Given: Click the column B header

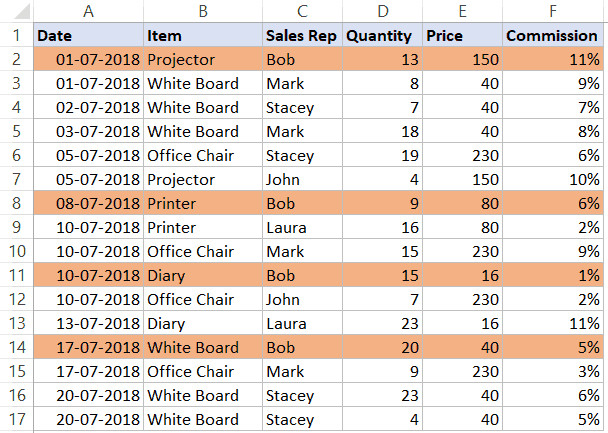Looking at the screenshot, I should [x=202, y=12].
